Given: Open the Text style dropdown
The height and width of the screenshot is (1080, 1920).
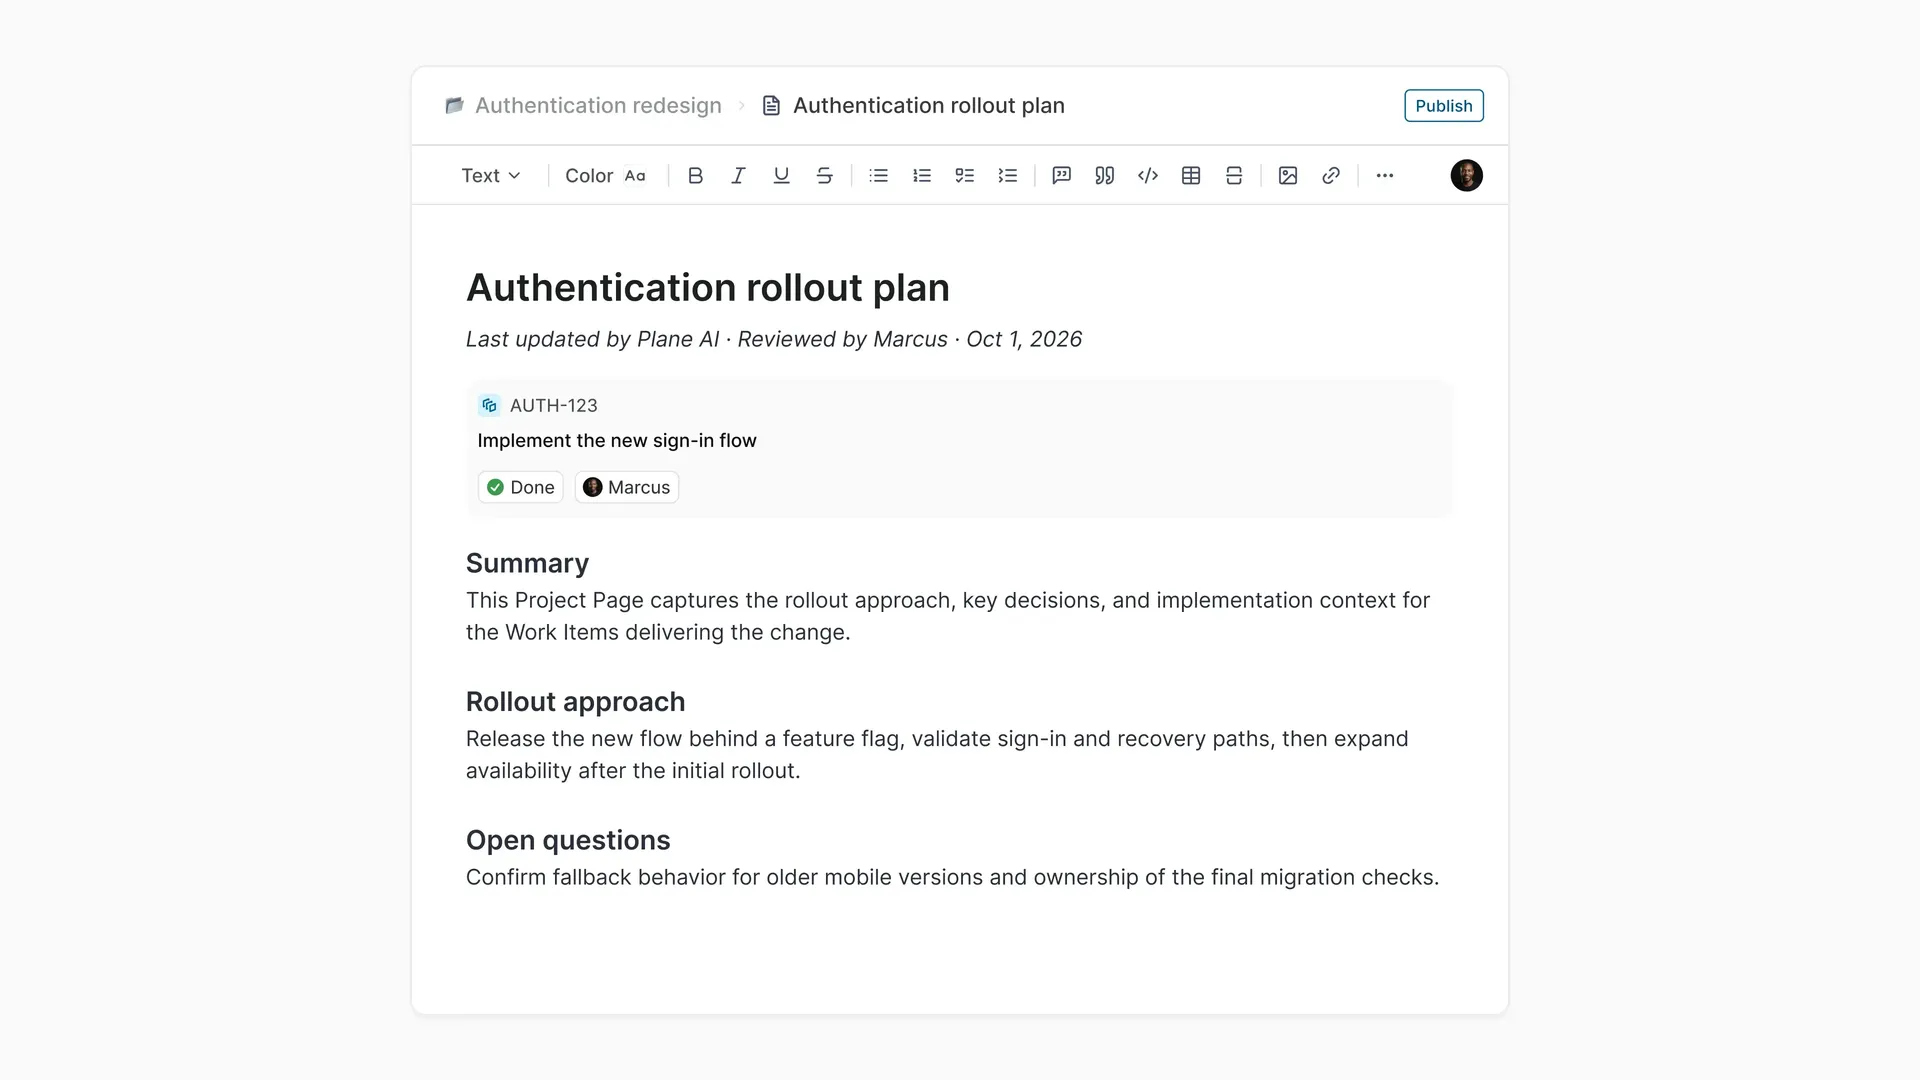Looking at the screenshot, I should coord(490,176).
